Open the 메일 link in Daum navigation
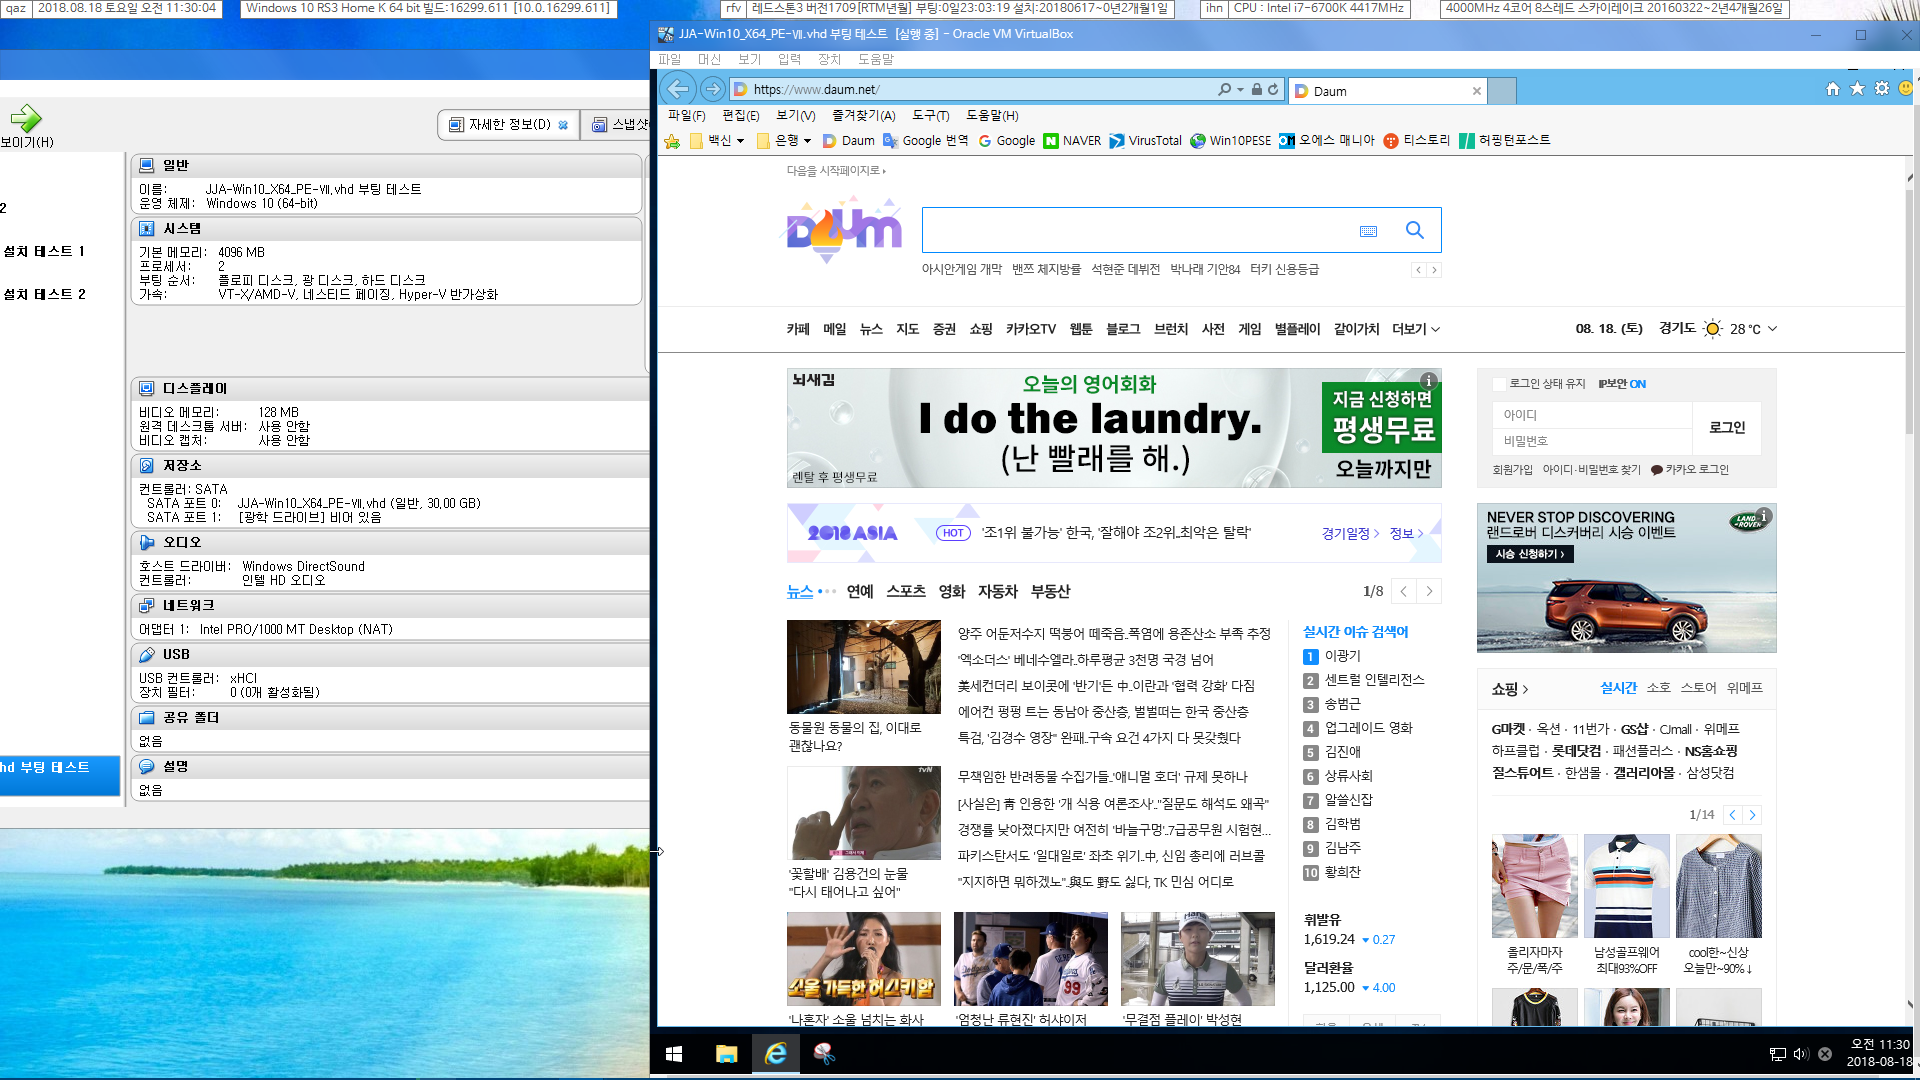The width and height of the screenshot is (1920, 1080). (835, 329)
